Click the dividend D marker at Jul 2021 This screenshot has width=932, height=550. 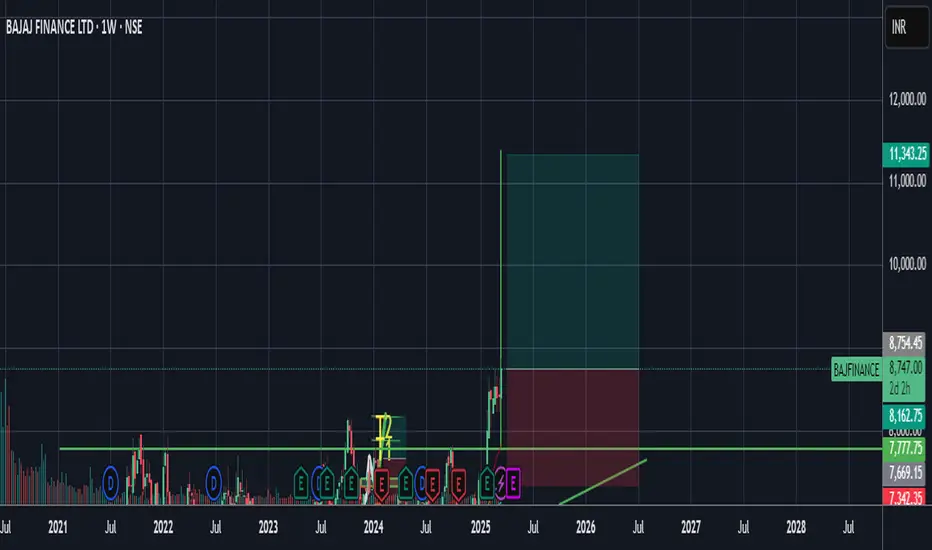point(111,483)
